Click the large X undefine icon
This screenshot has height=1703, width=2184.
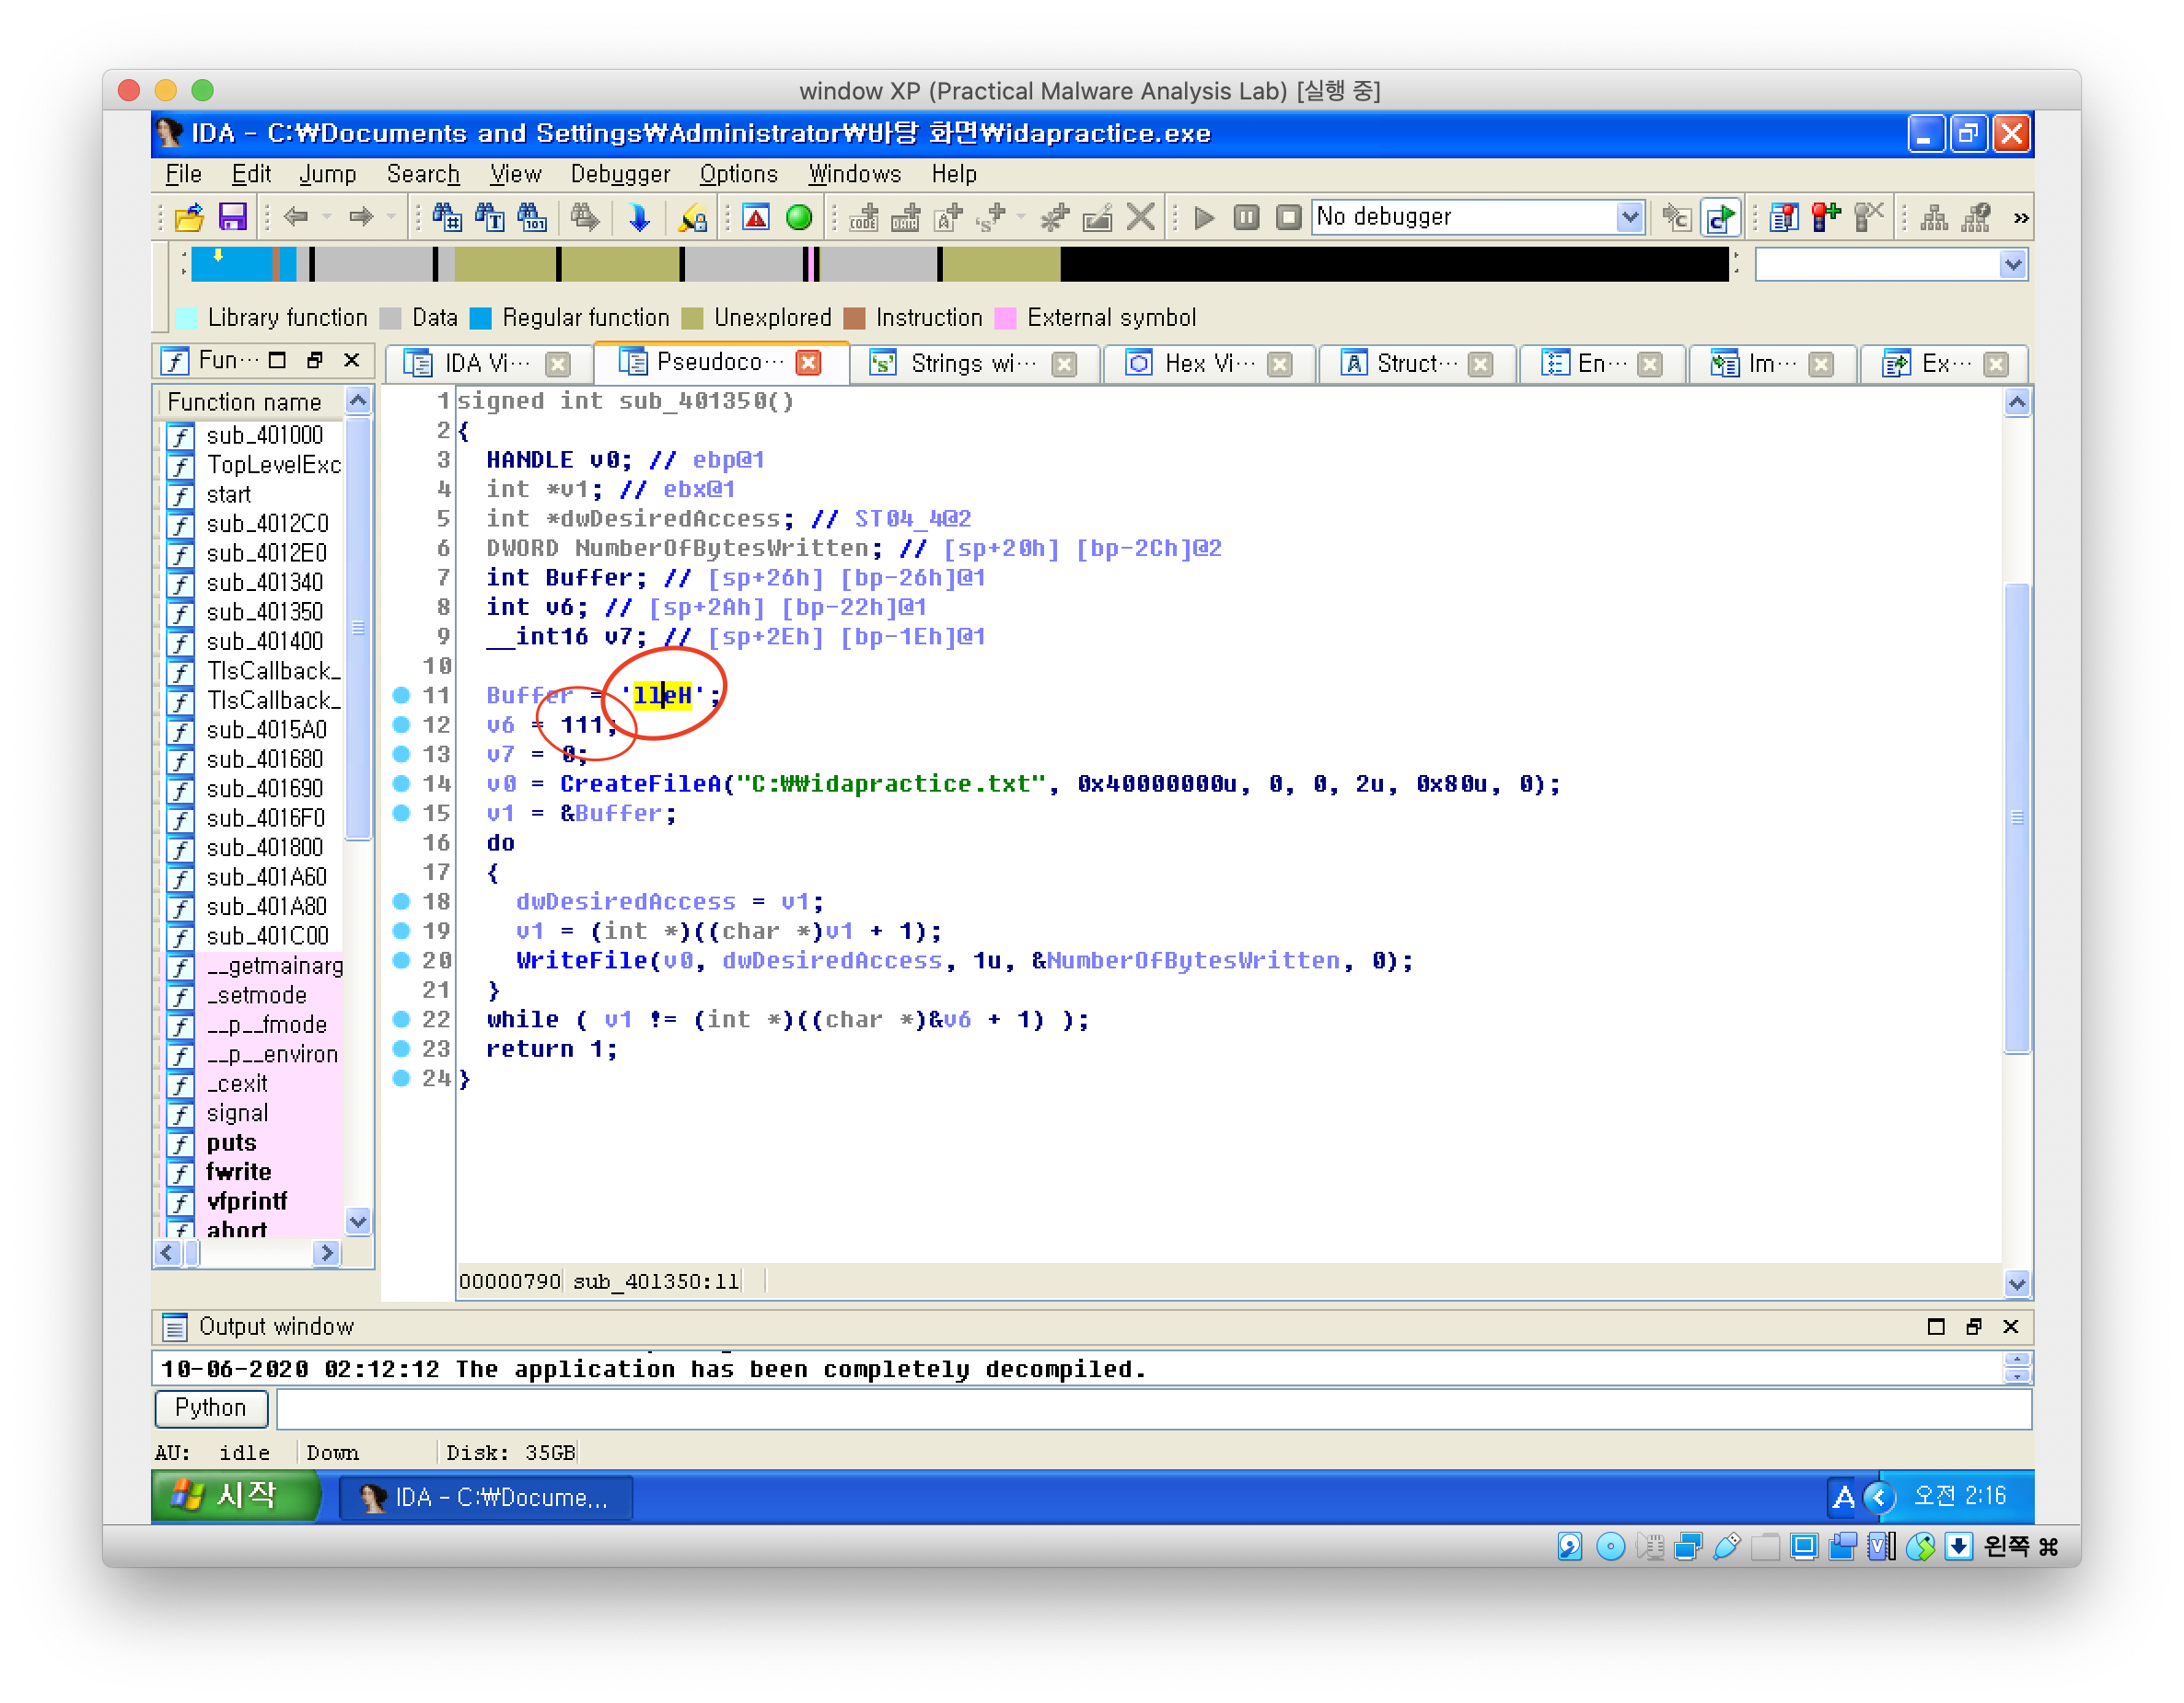pyautogui.click(x=1140, y=217)
